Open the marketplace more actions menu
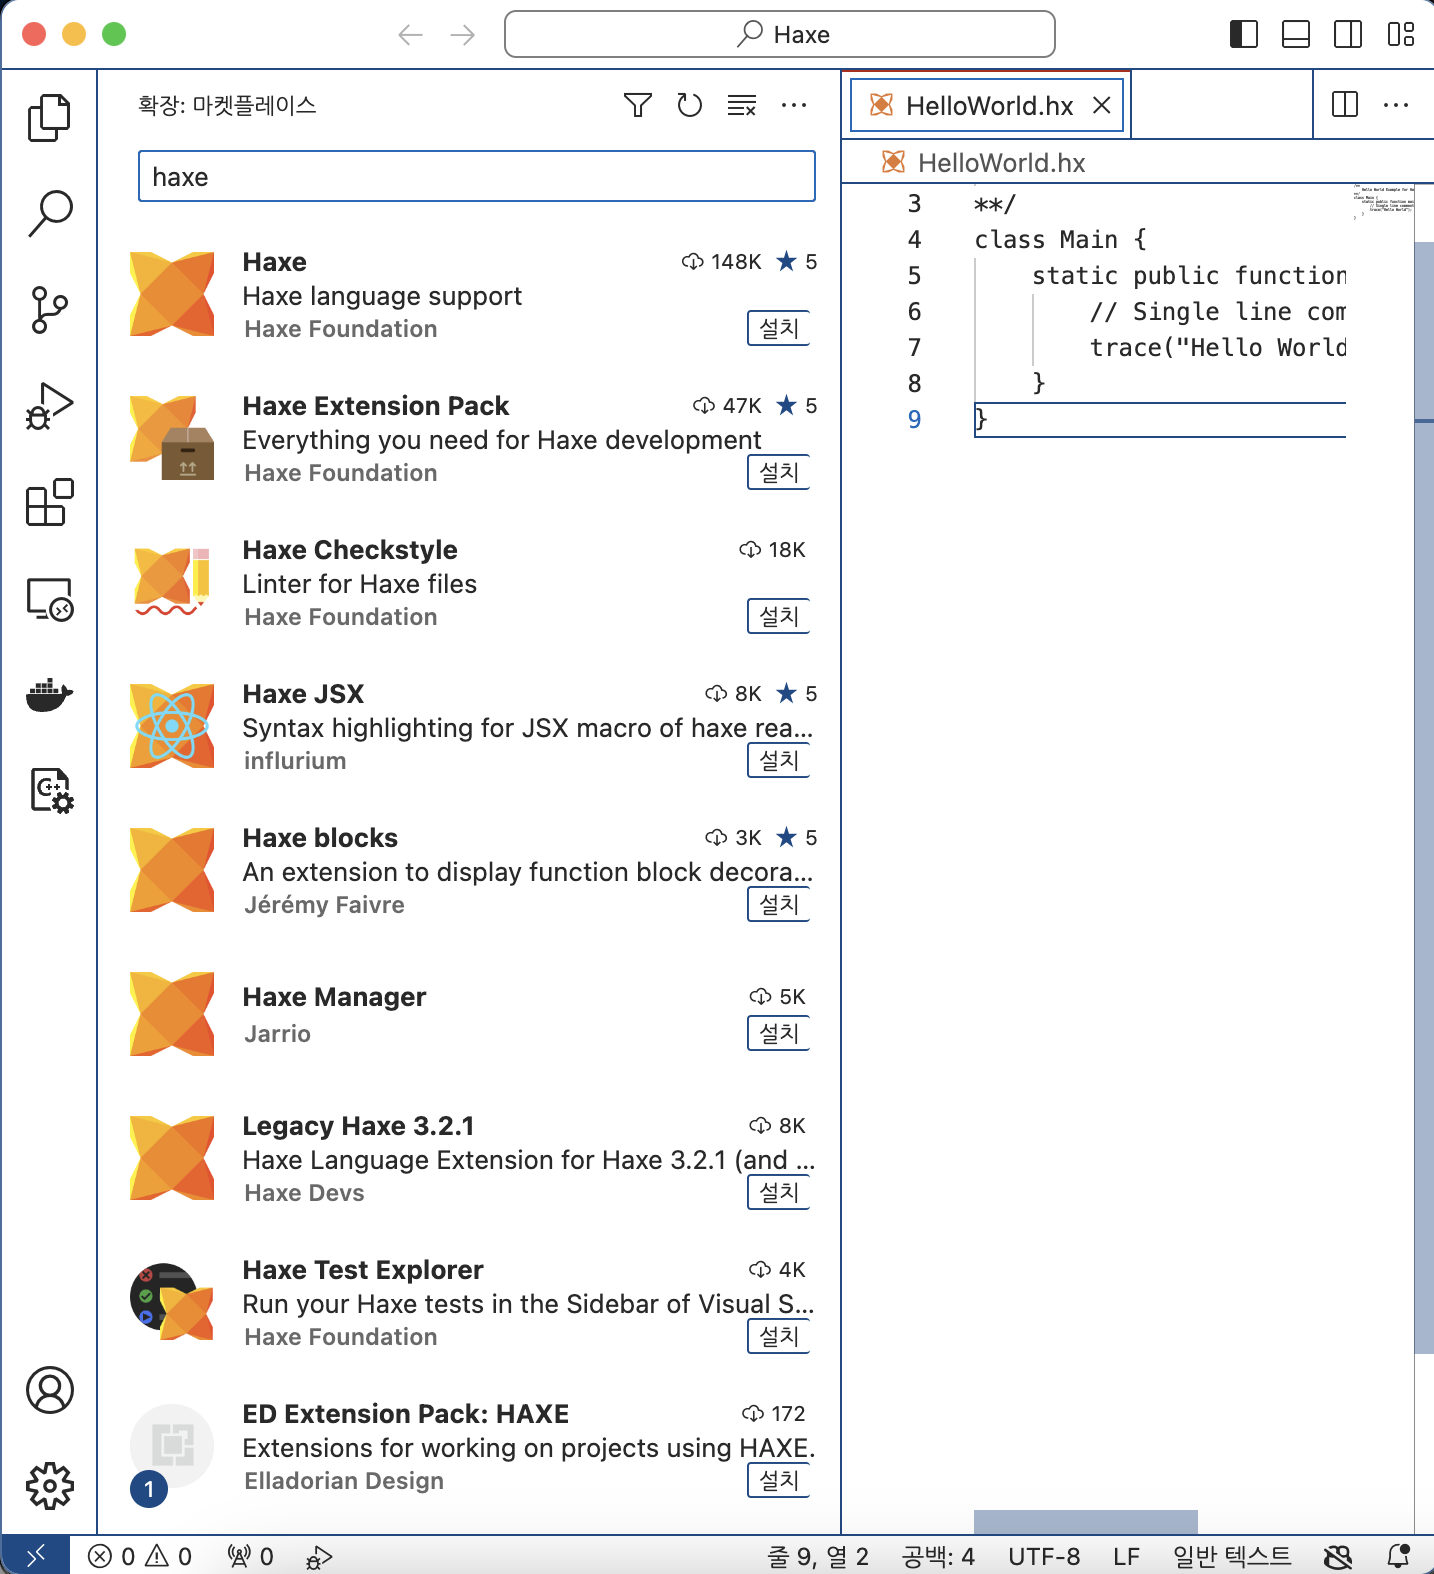Viewport: 1434px width, 1574px height. pyautogui.click(x=794, y=105)
